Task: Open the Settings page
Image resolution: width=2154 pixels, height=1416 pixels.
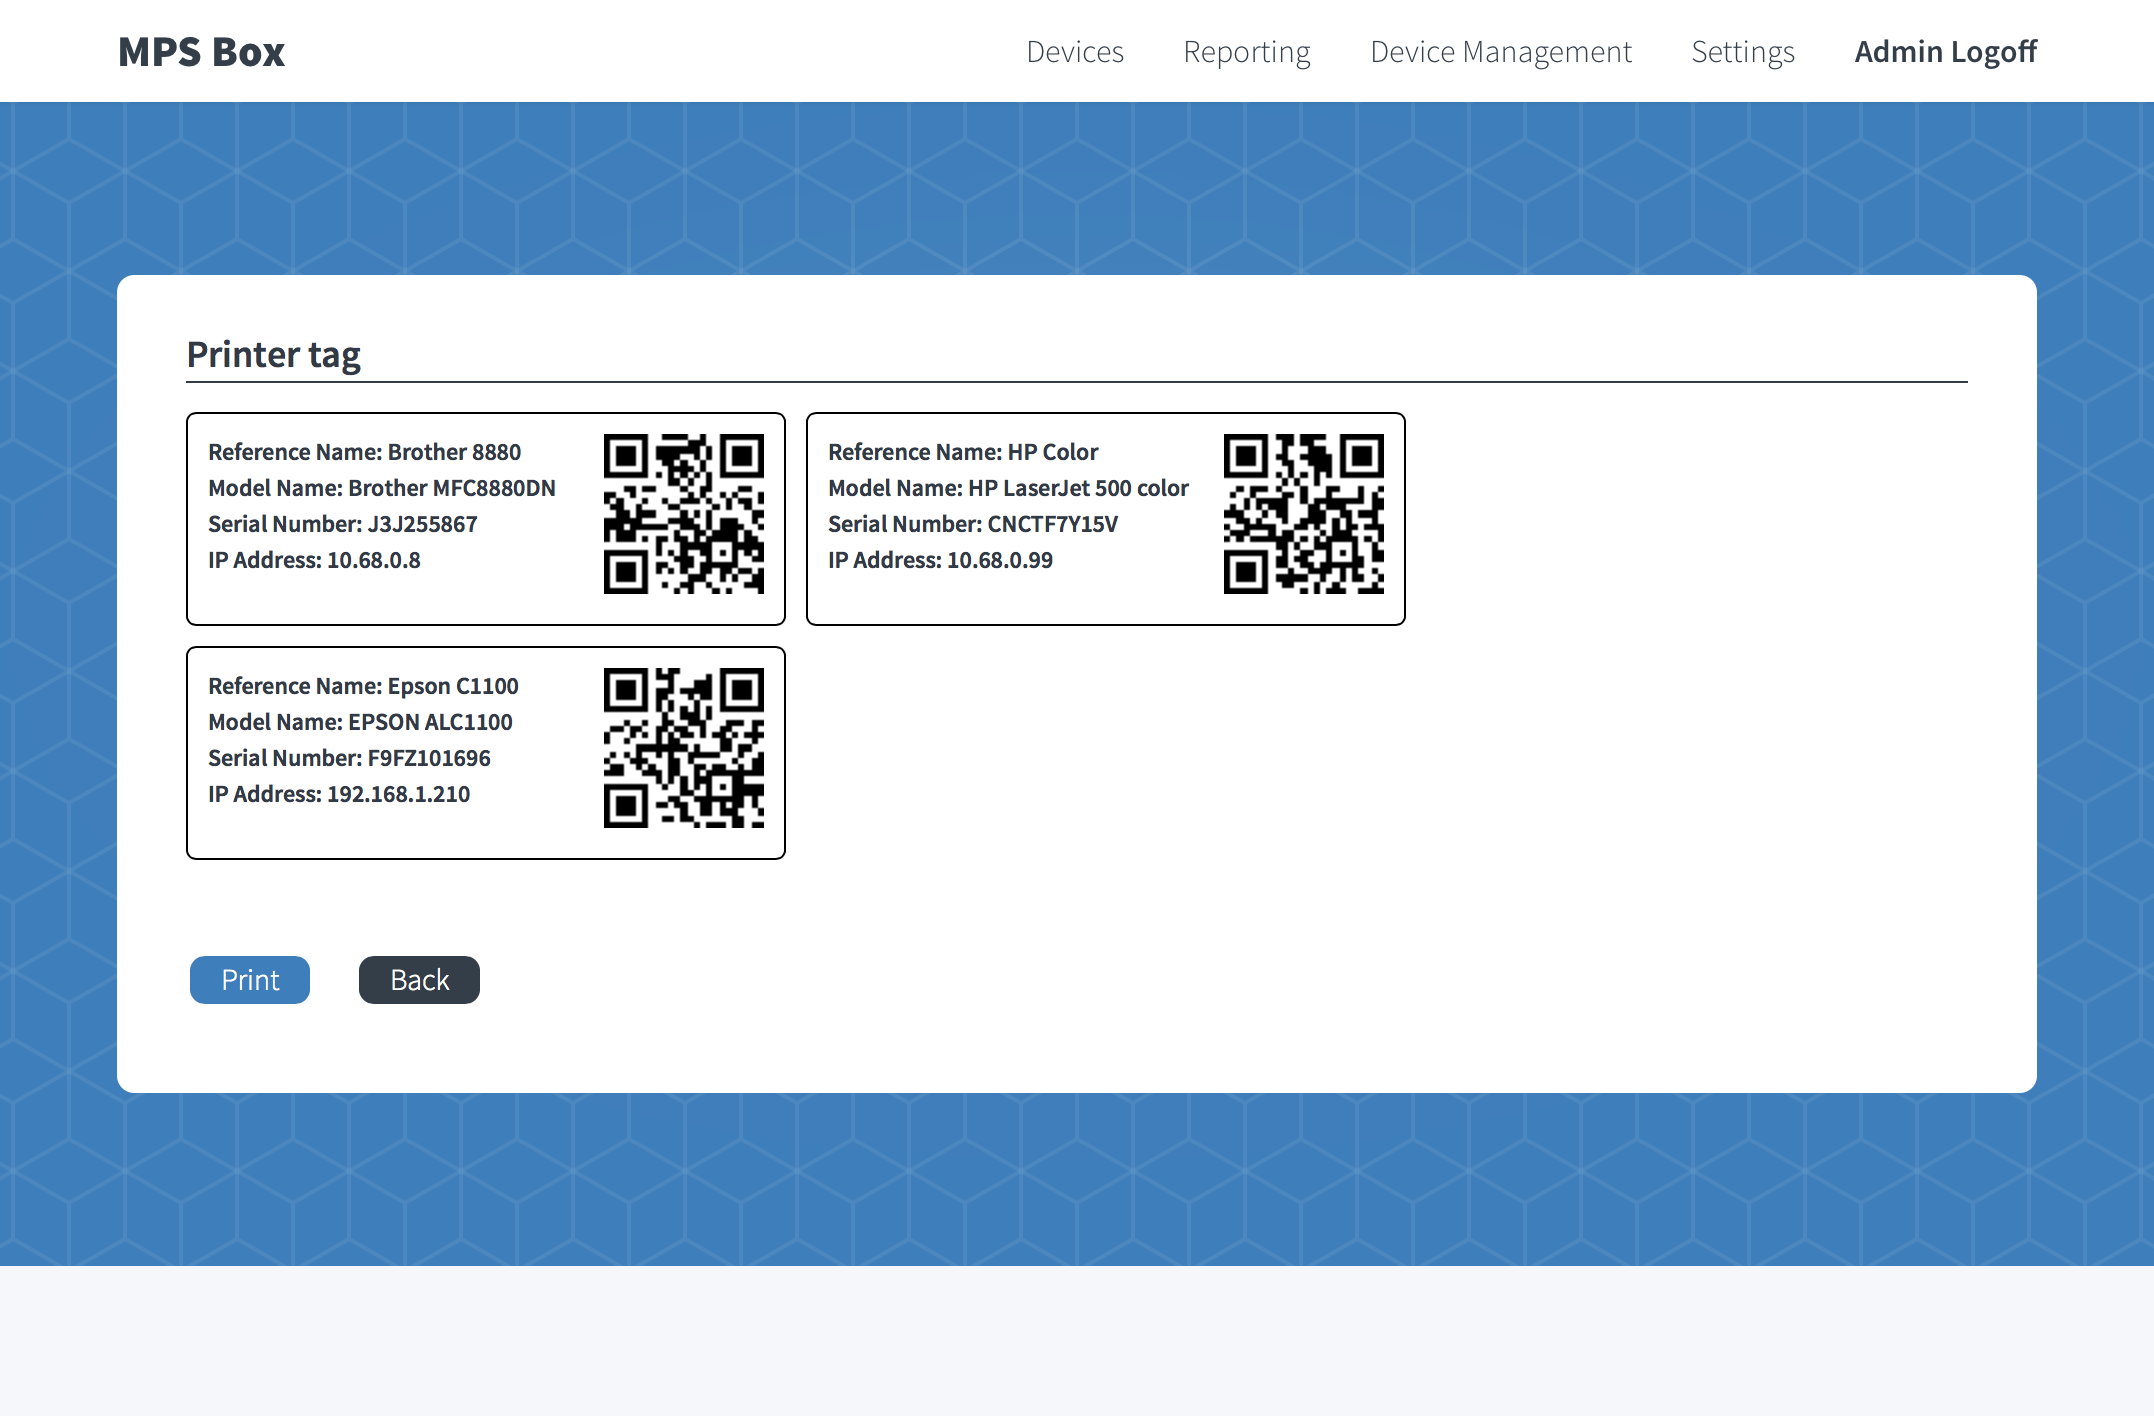Action: [1742, 51]
